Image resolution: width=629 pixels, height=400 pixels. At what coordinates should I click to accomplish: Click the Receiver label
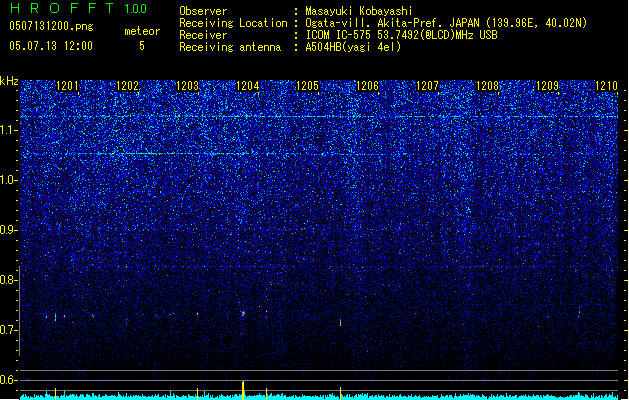203,35
